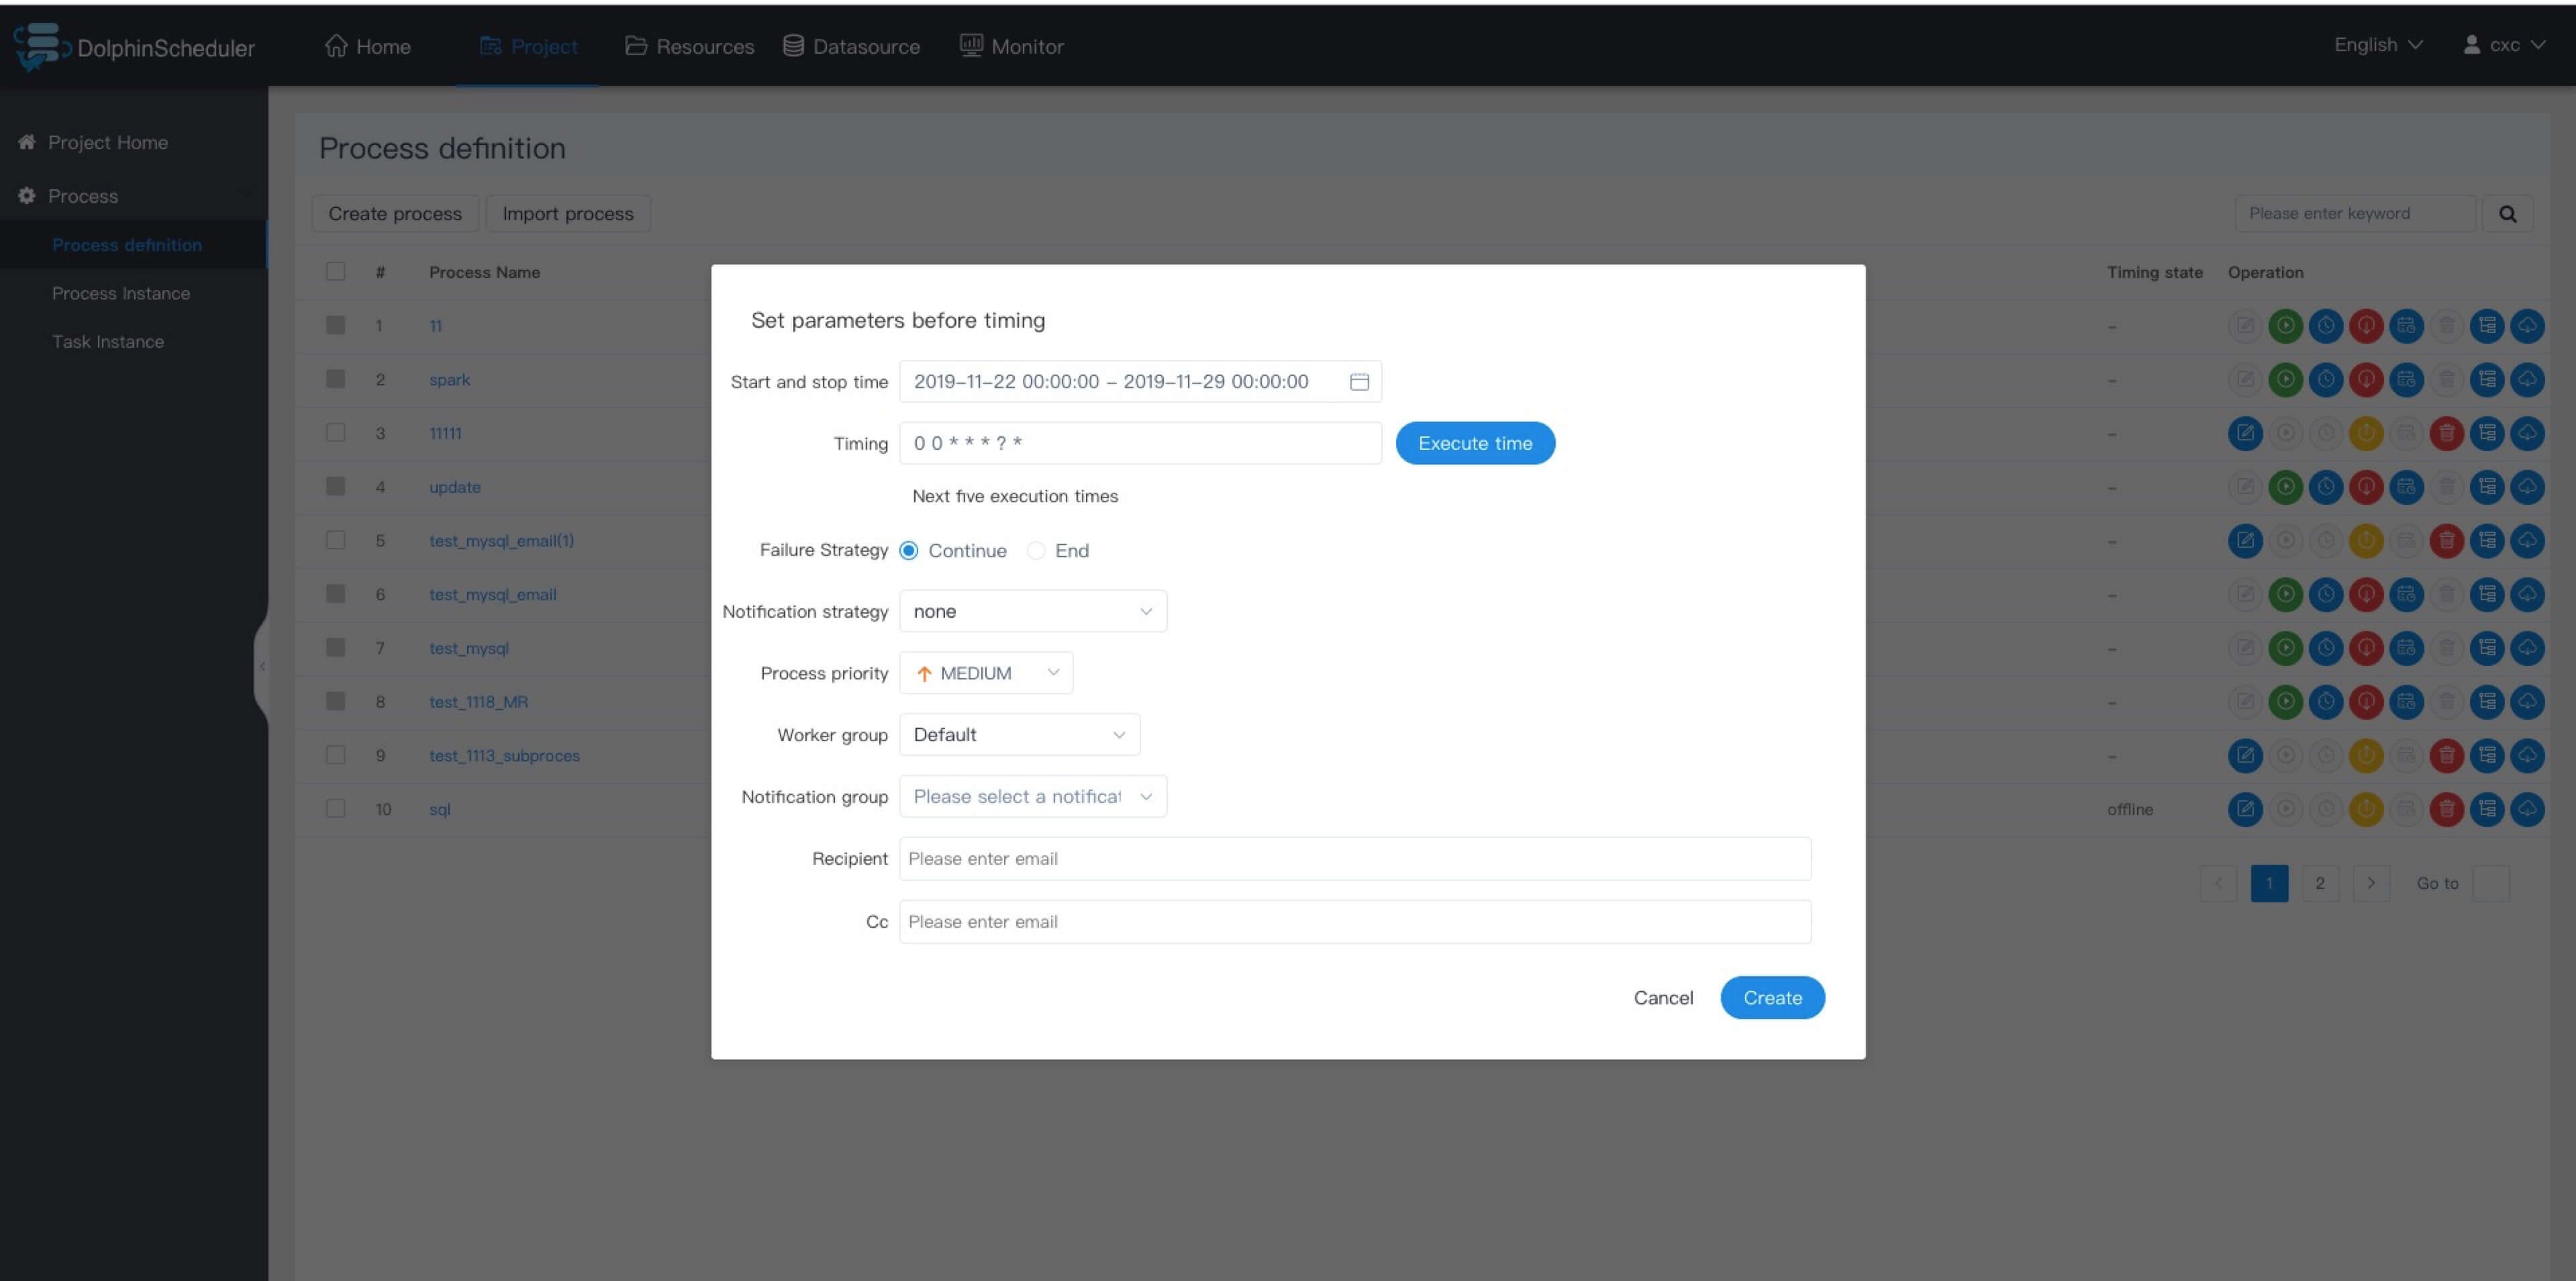
Task: Click the timing clock icon in spark row
Action: (2326, 380)
